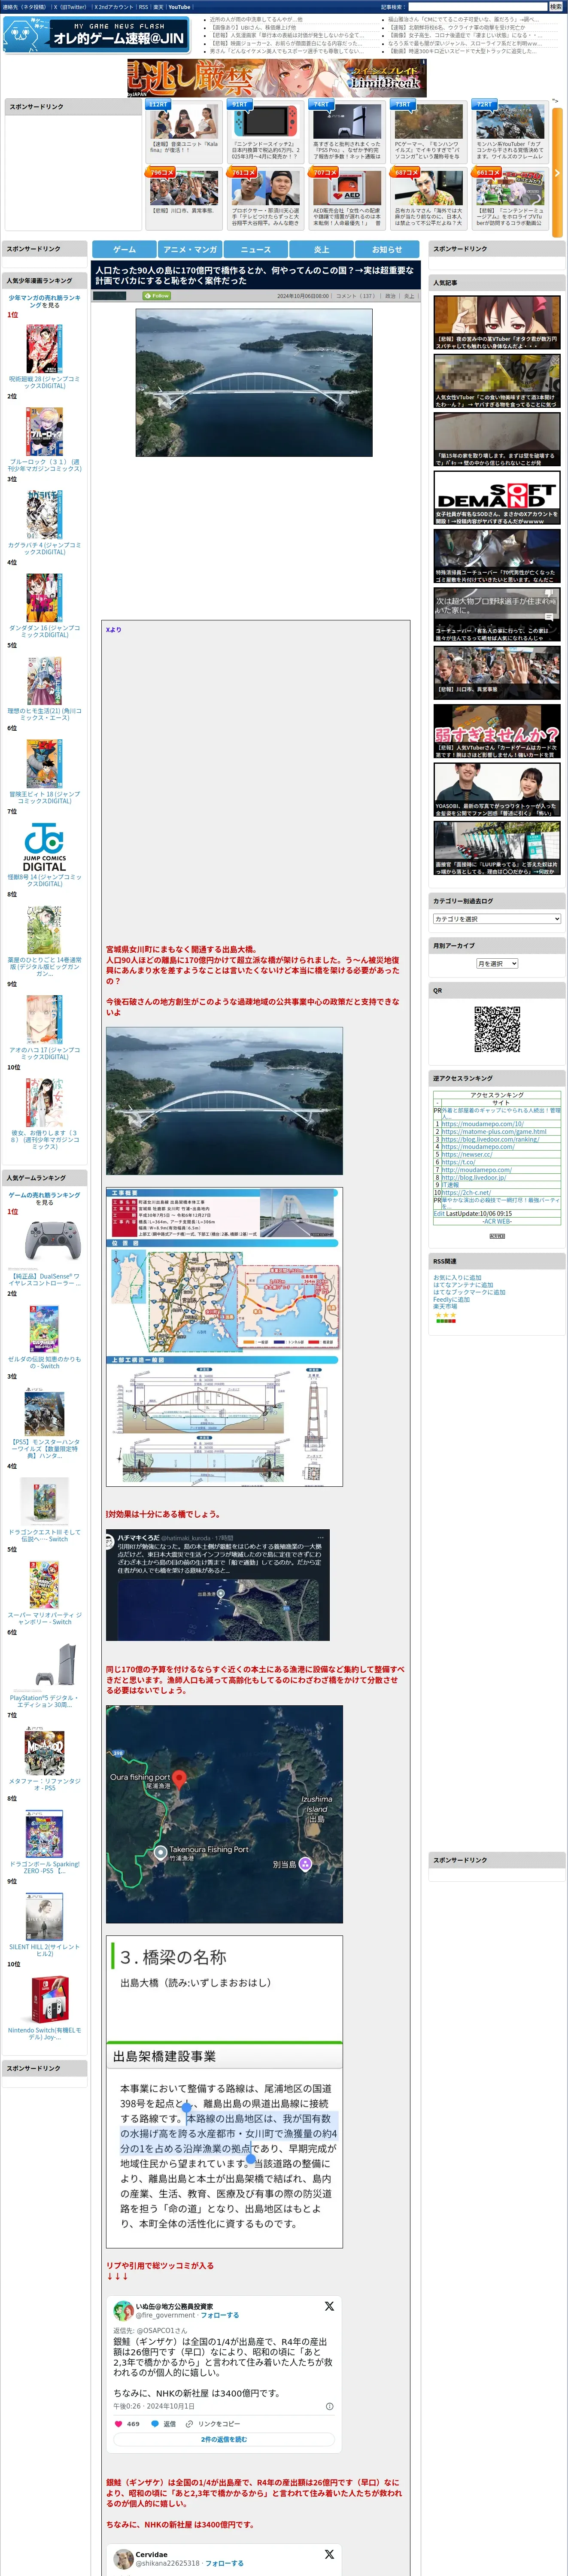
Task: Click the YouTube link in top bar
Action: [179, 7]
